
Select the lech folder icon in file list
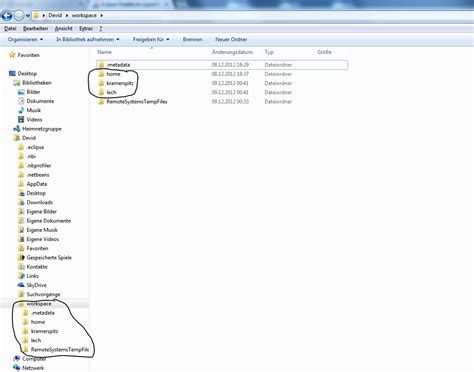101,92
